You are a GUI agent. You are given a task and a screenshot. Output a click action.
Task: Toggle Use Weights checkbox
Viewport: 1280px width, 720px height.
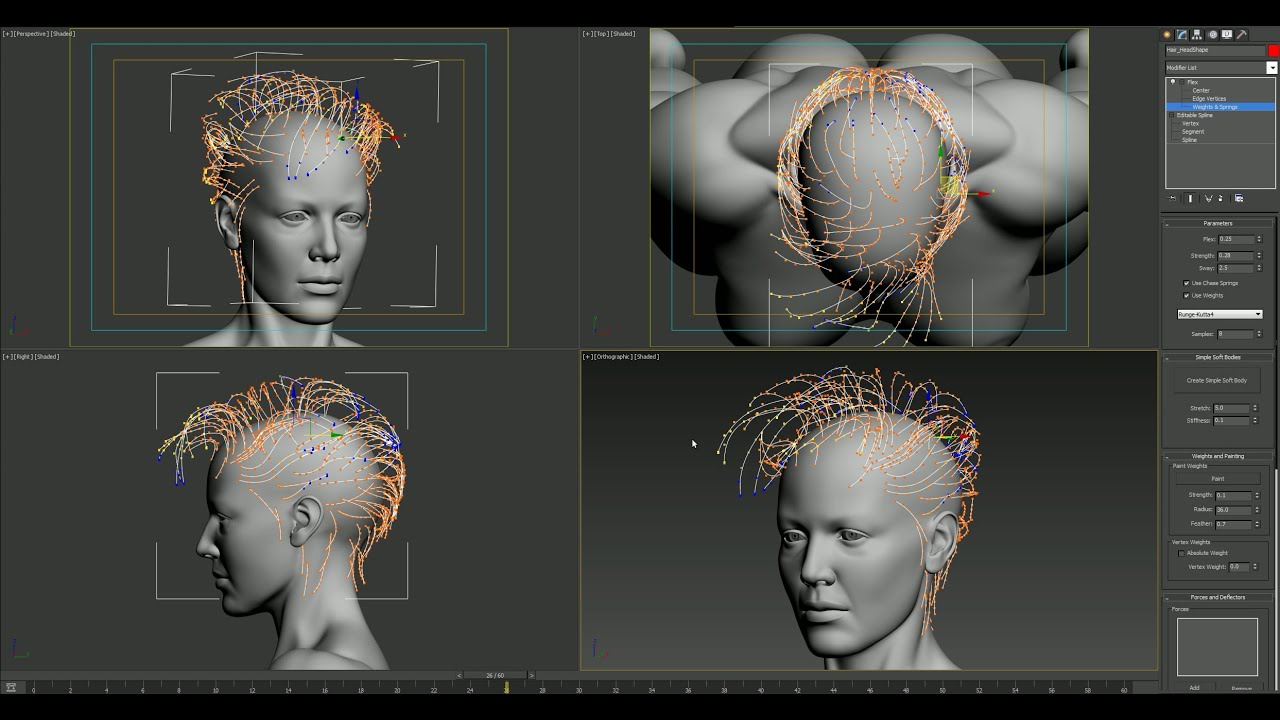pyautogui.click(x=1187, y=295)
